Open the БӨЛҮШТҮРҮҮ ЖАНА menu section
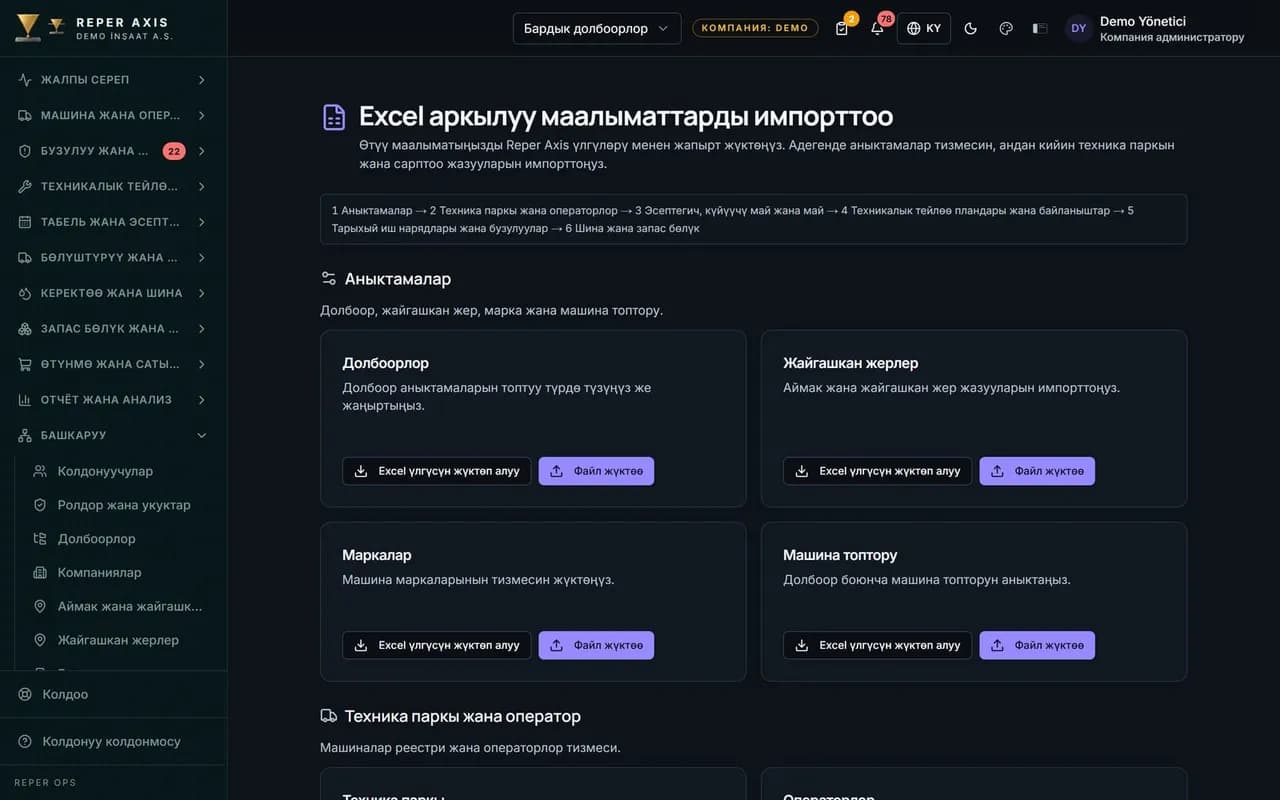The width and height of the screenshot is (1280, 800). click(113, 258)
